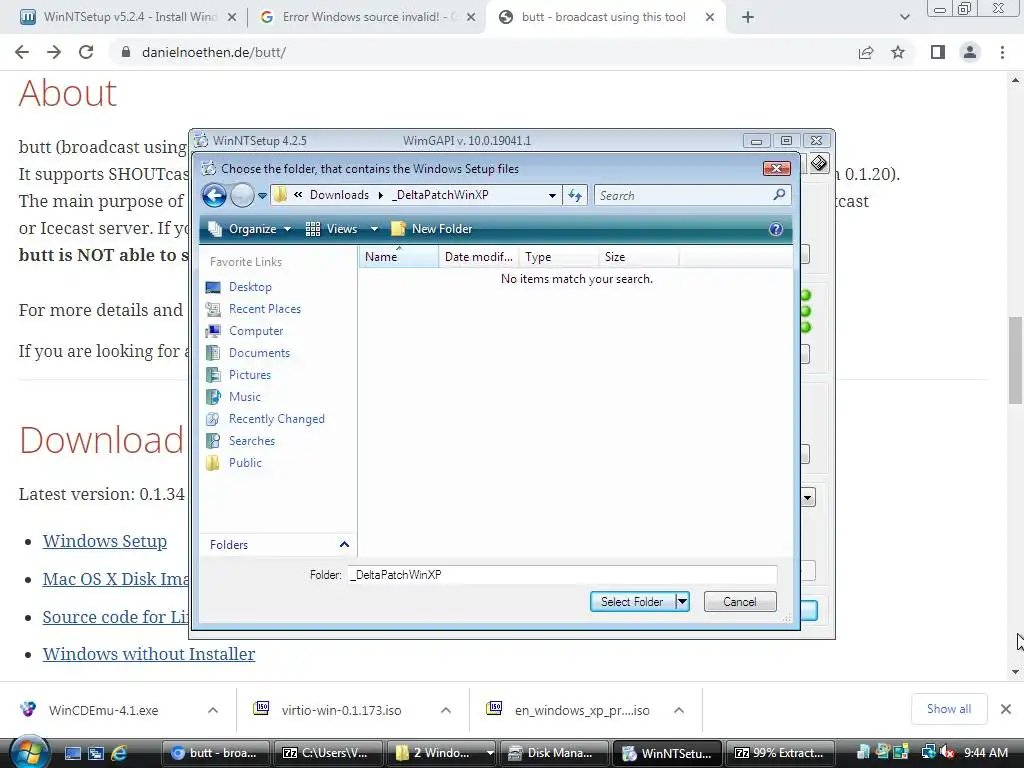Viewport: 1024px width, 768px height.
Task: Bookmark this page with star icon
Action: pos(898,52)
